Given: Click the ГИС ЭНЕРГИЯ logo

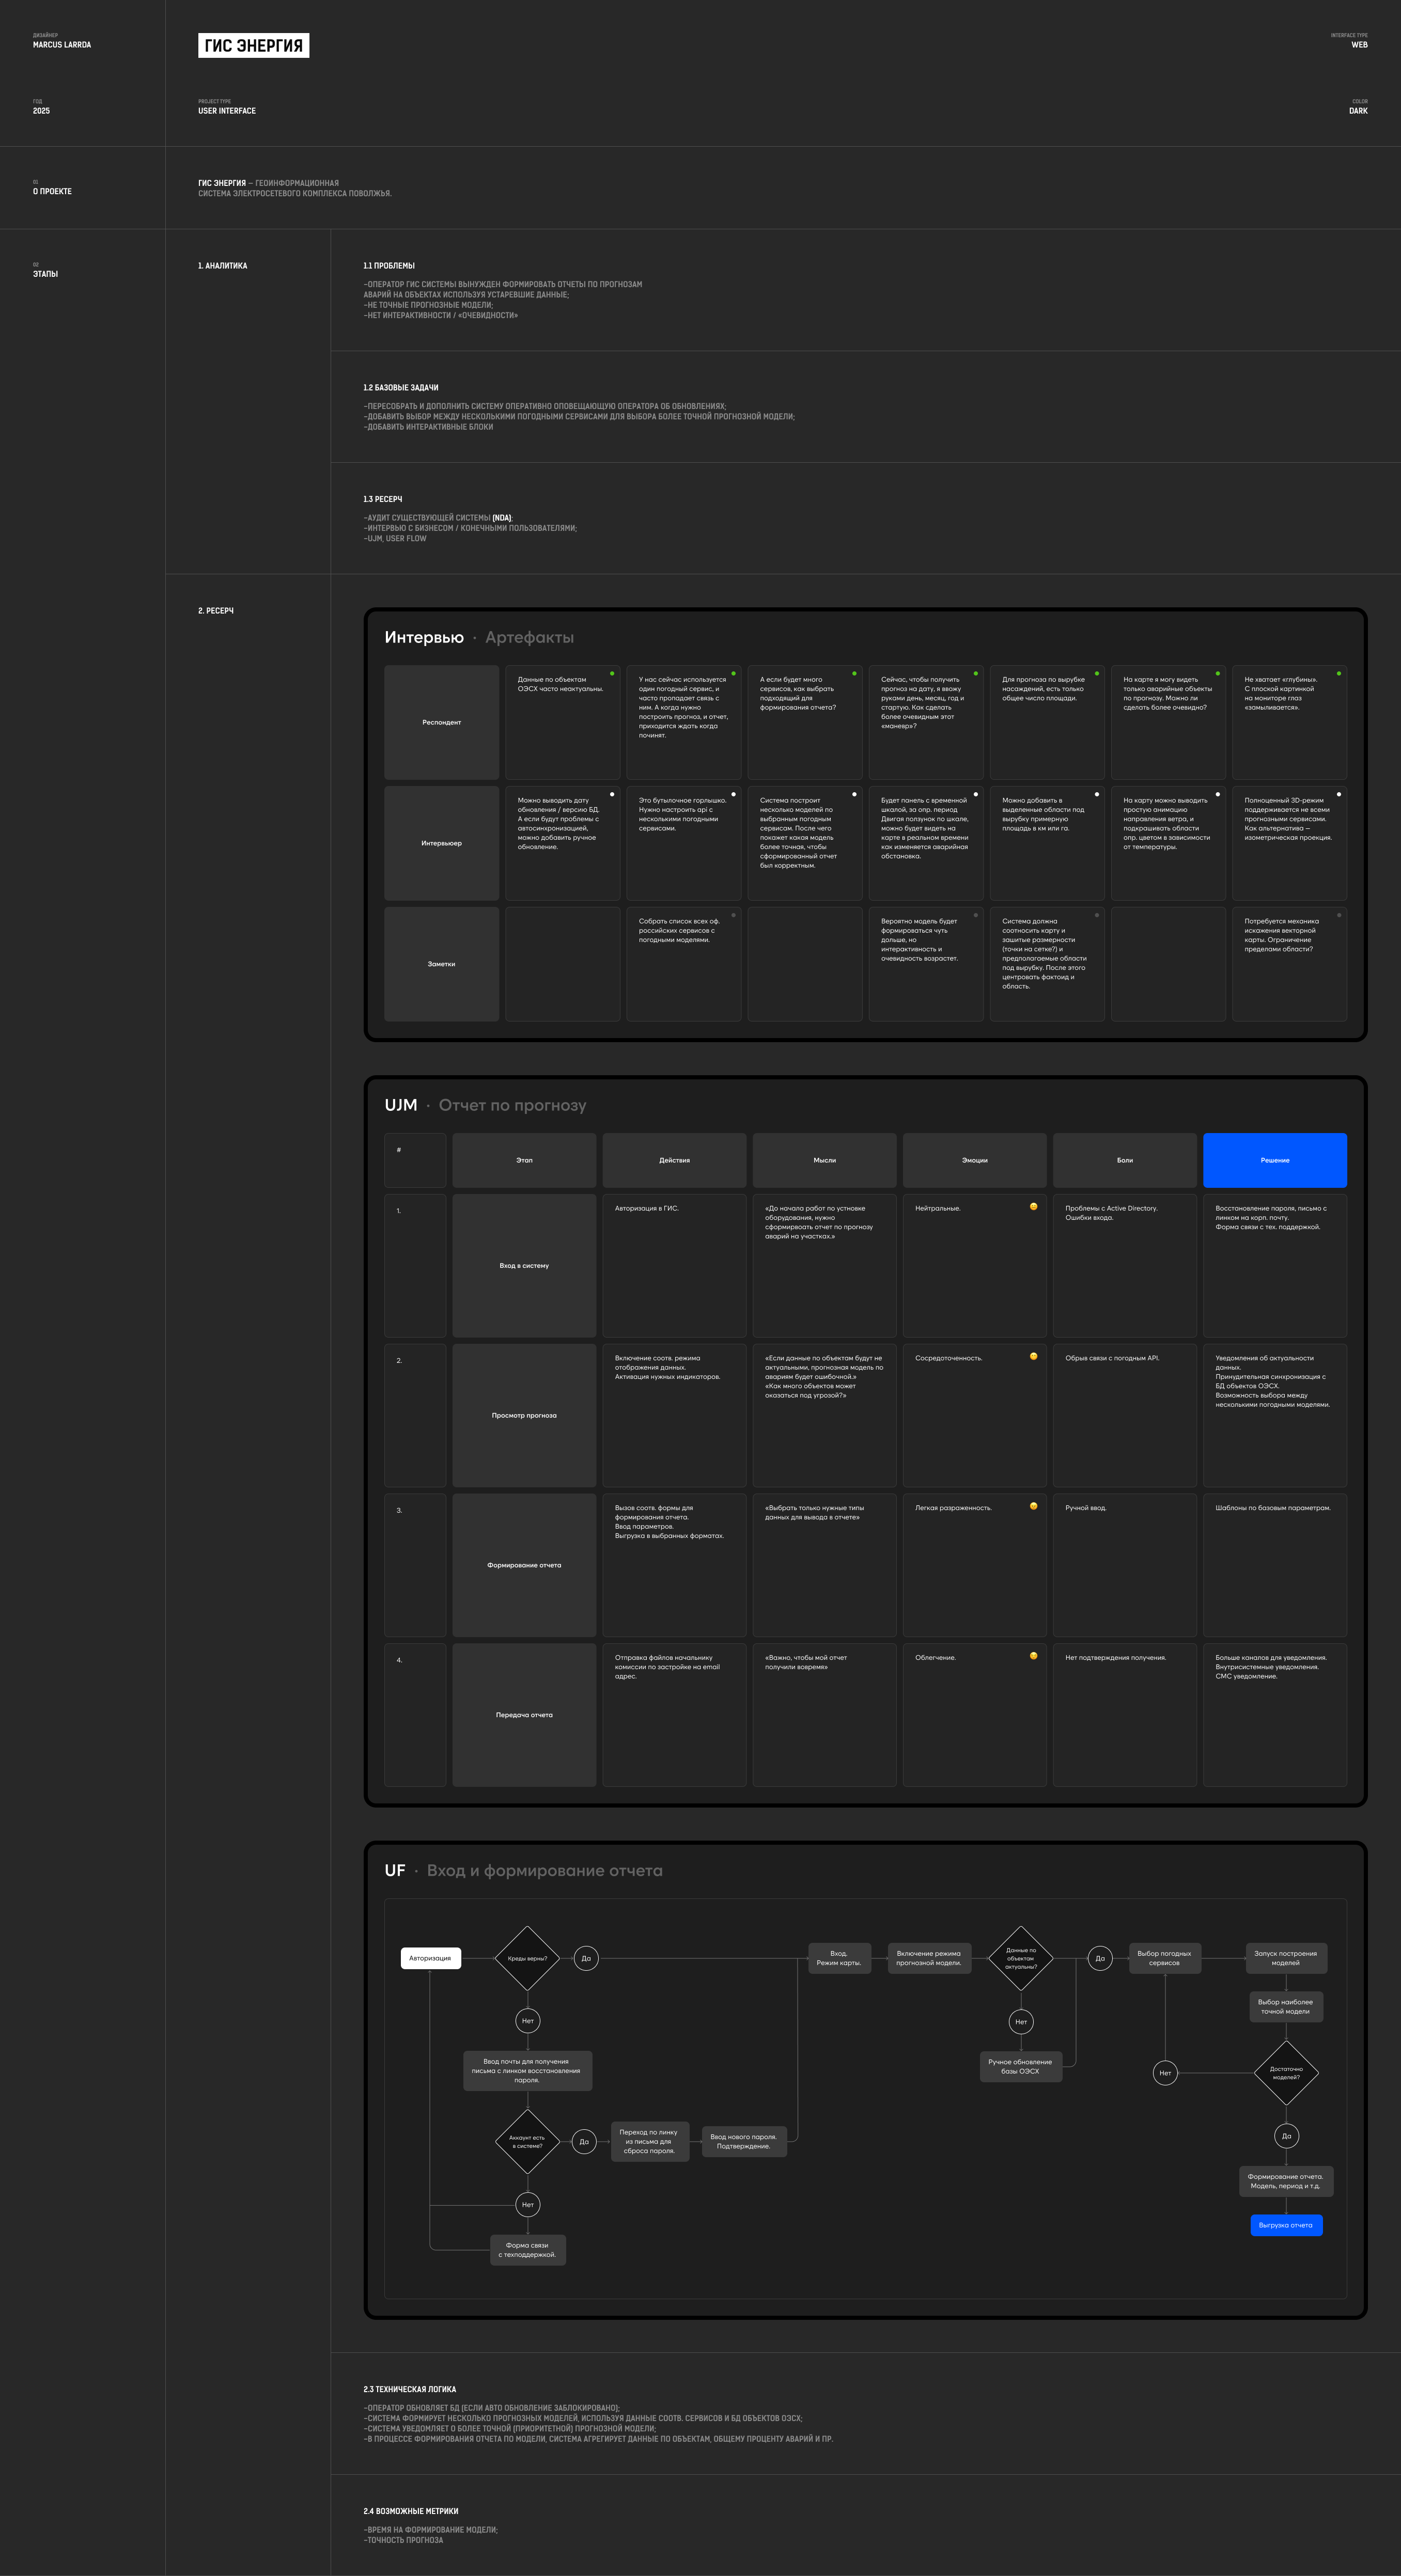Looking at the screenshot, I should point(254,45).
